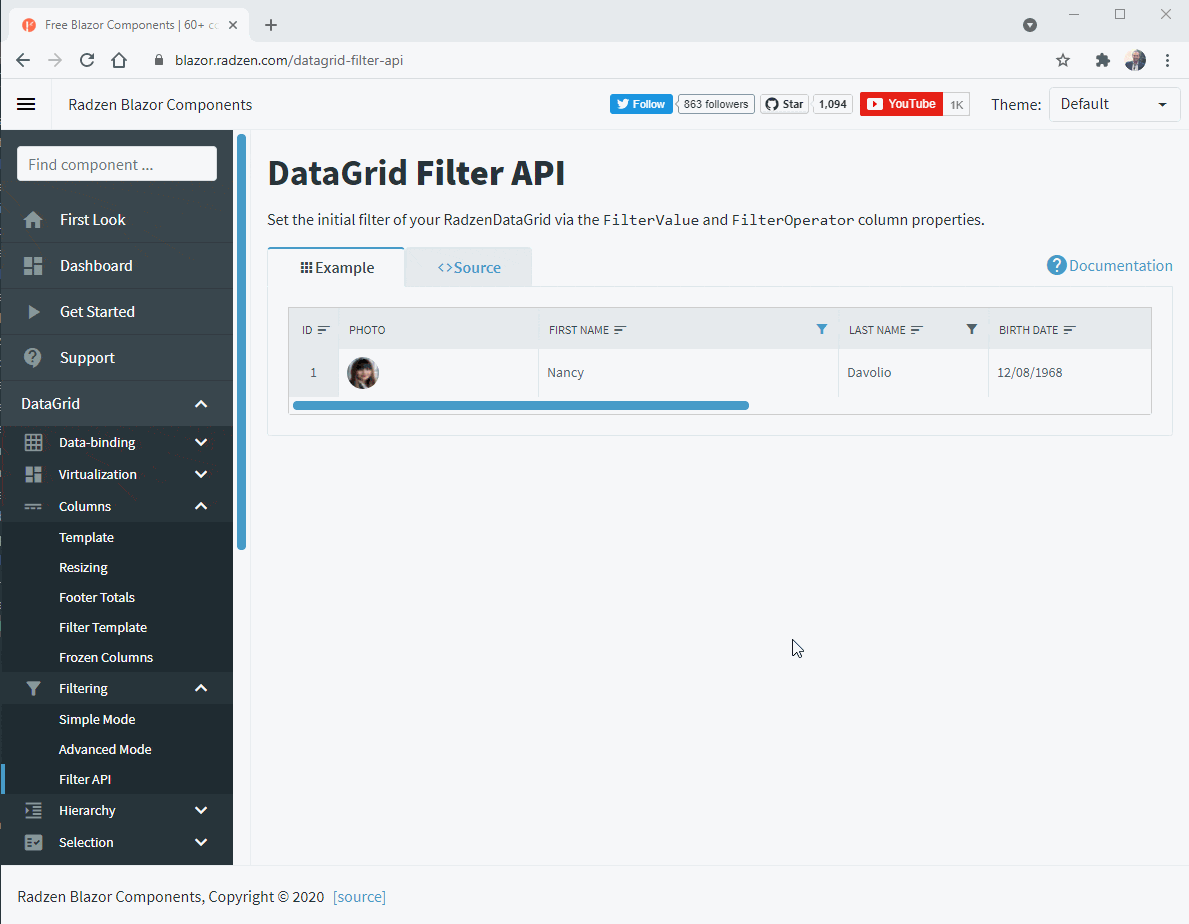Click the Selection icon in sidebar
The width and height of the screenshot is (1189, 924).
coord(33,842)
